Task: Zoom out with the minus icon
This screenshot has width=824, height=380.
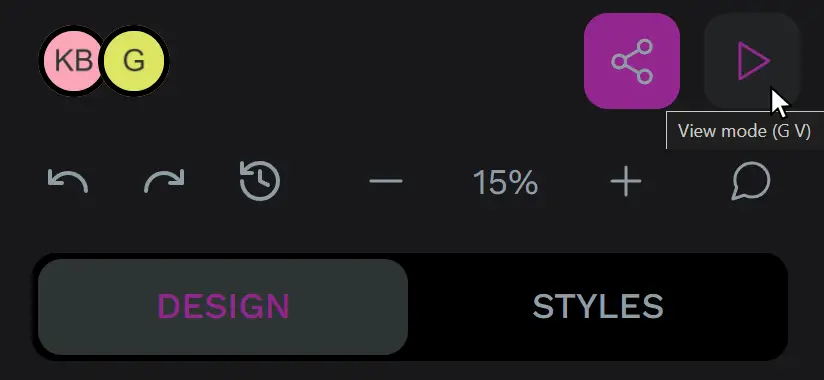Action: point(386,181)
